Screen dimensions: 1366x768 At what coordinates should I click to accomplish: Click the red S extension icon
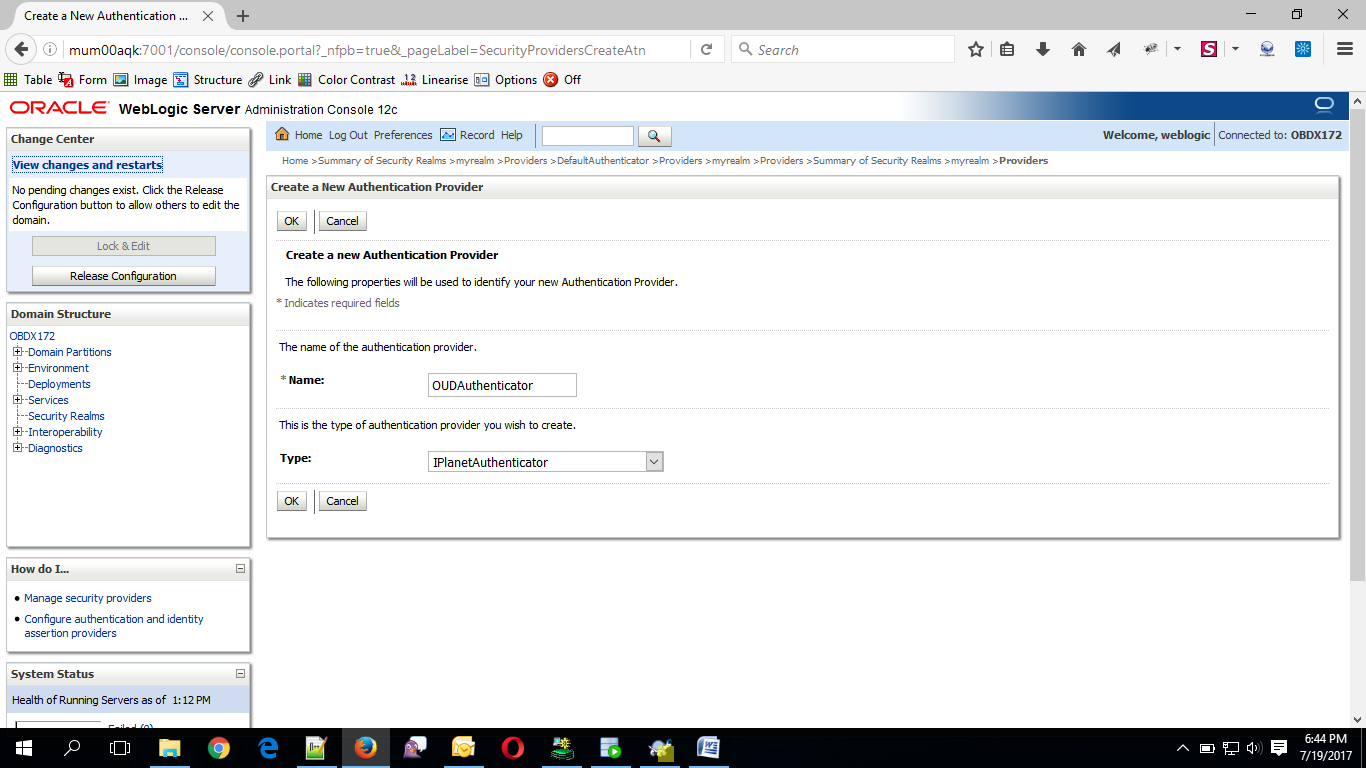(x=1209, y=49)
